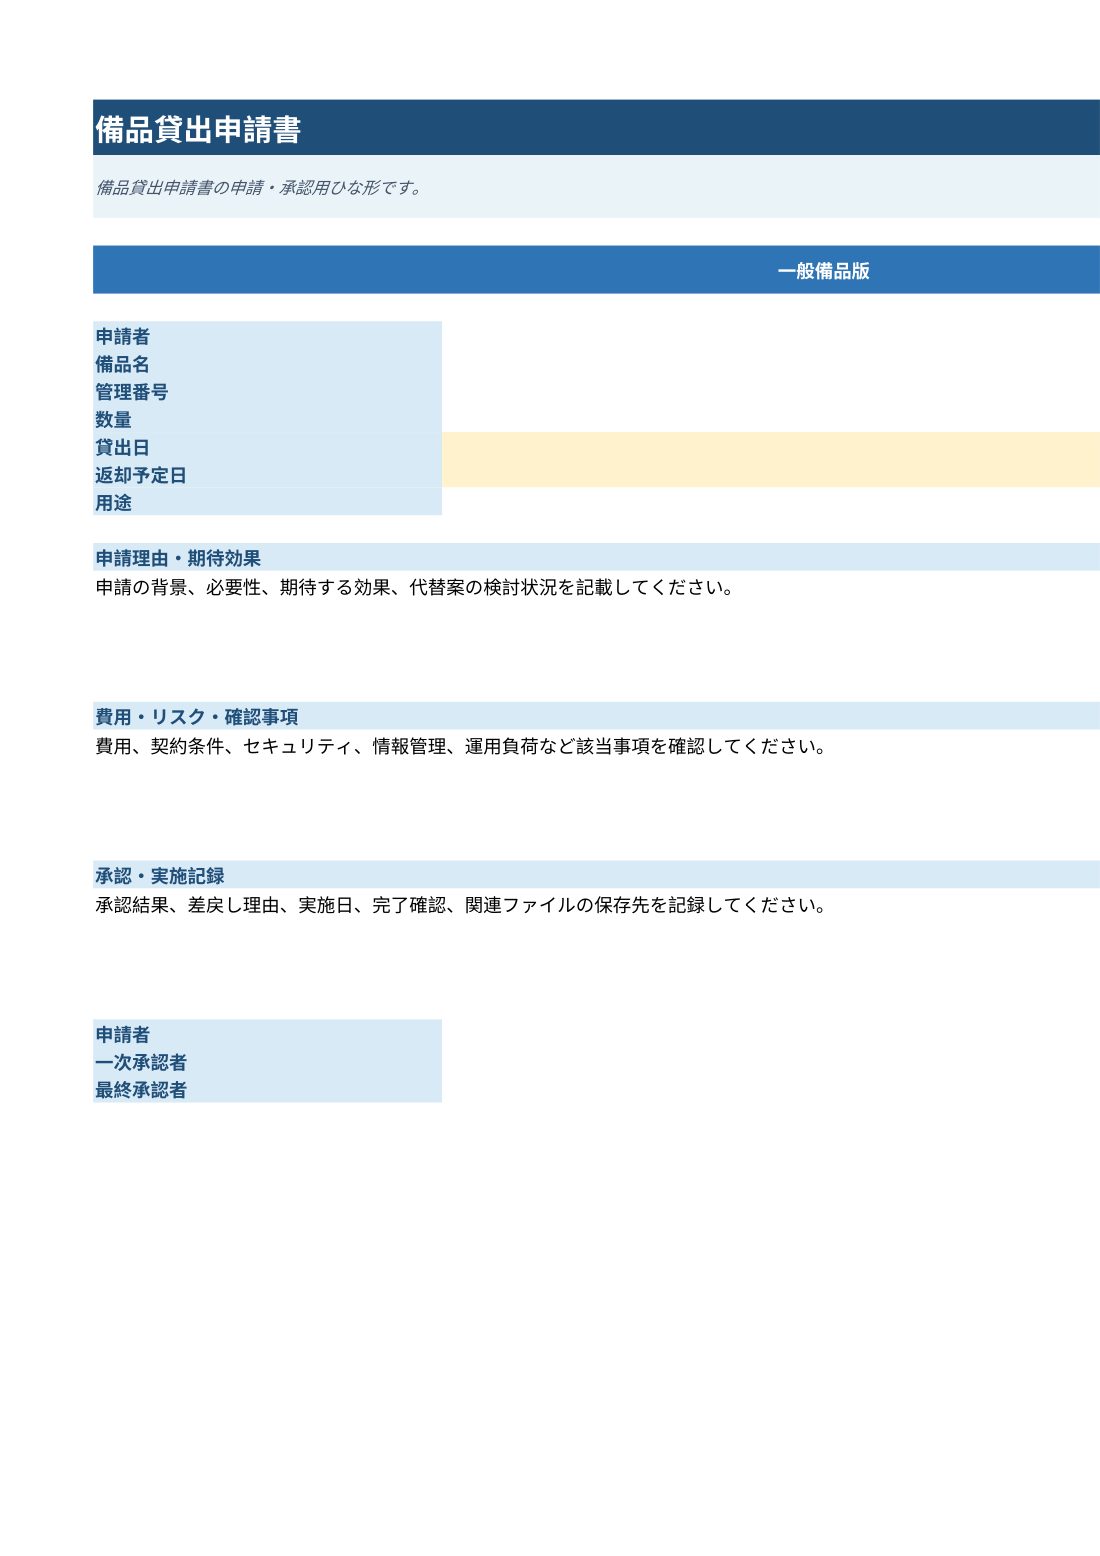Click the 申請の背景 instruction text line

tap(415, 588)
